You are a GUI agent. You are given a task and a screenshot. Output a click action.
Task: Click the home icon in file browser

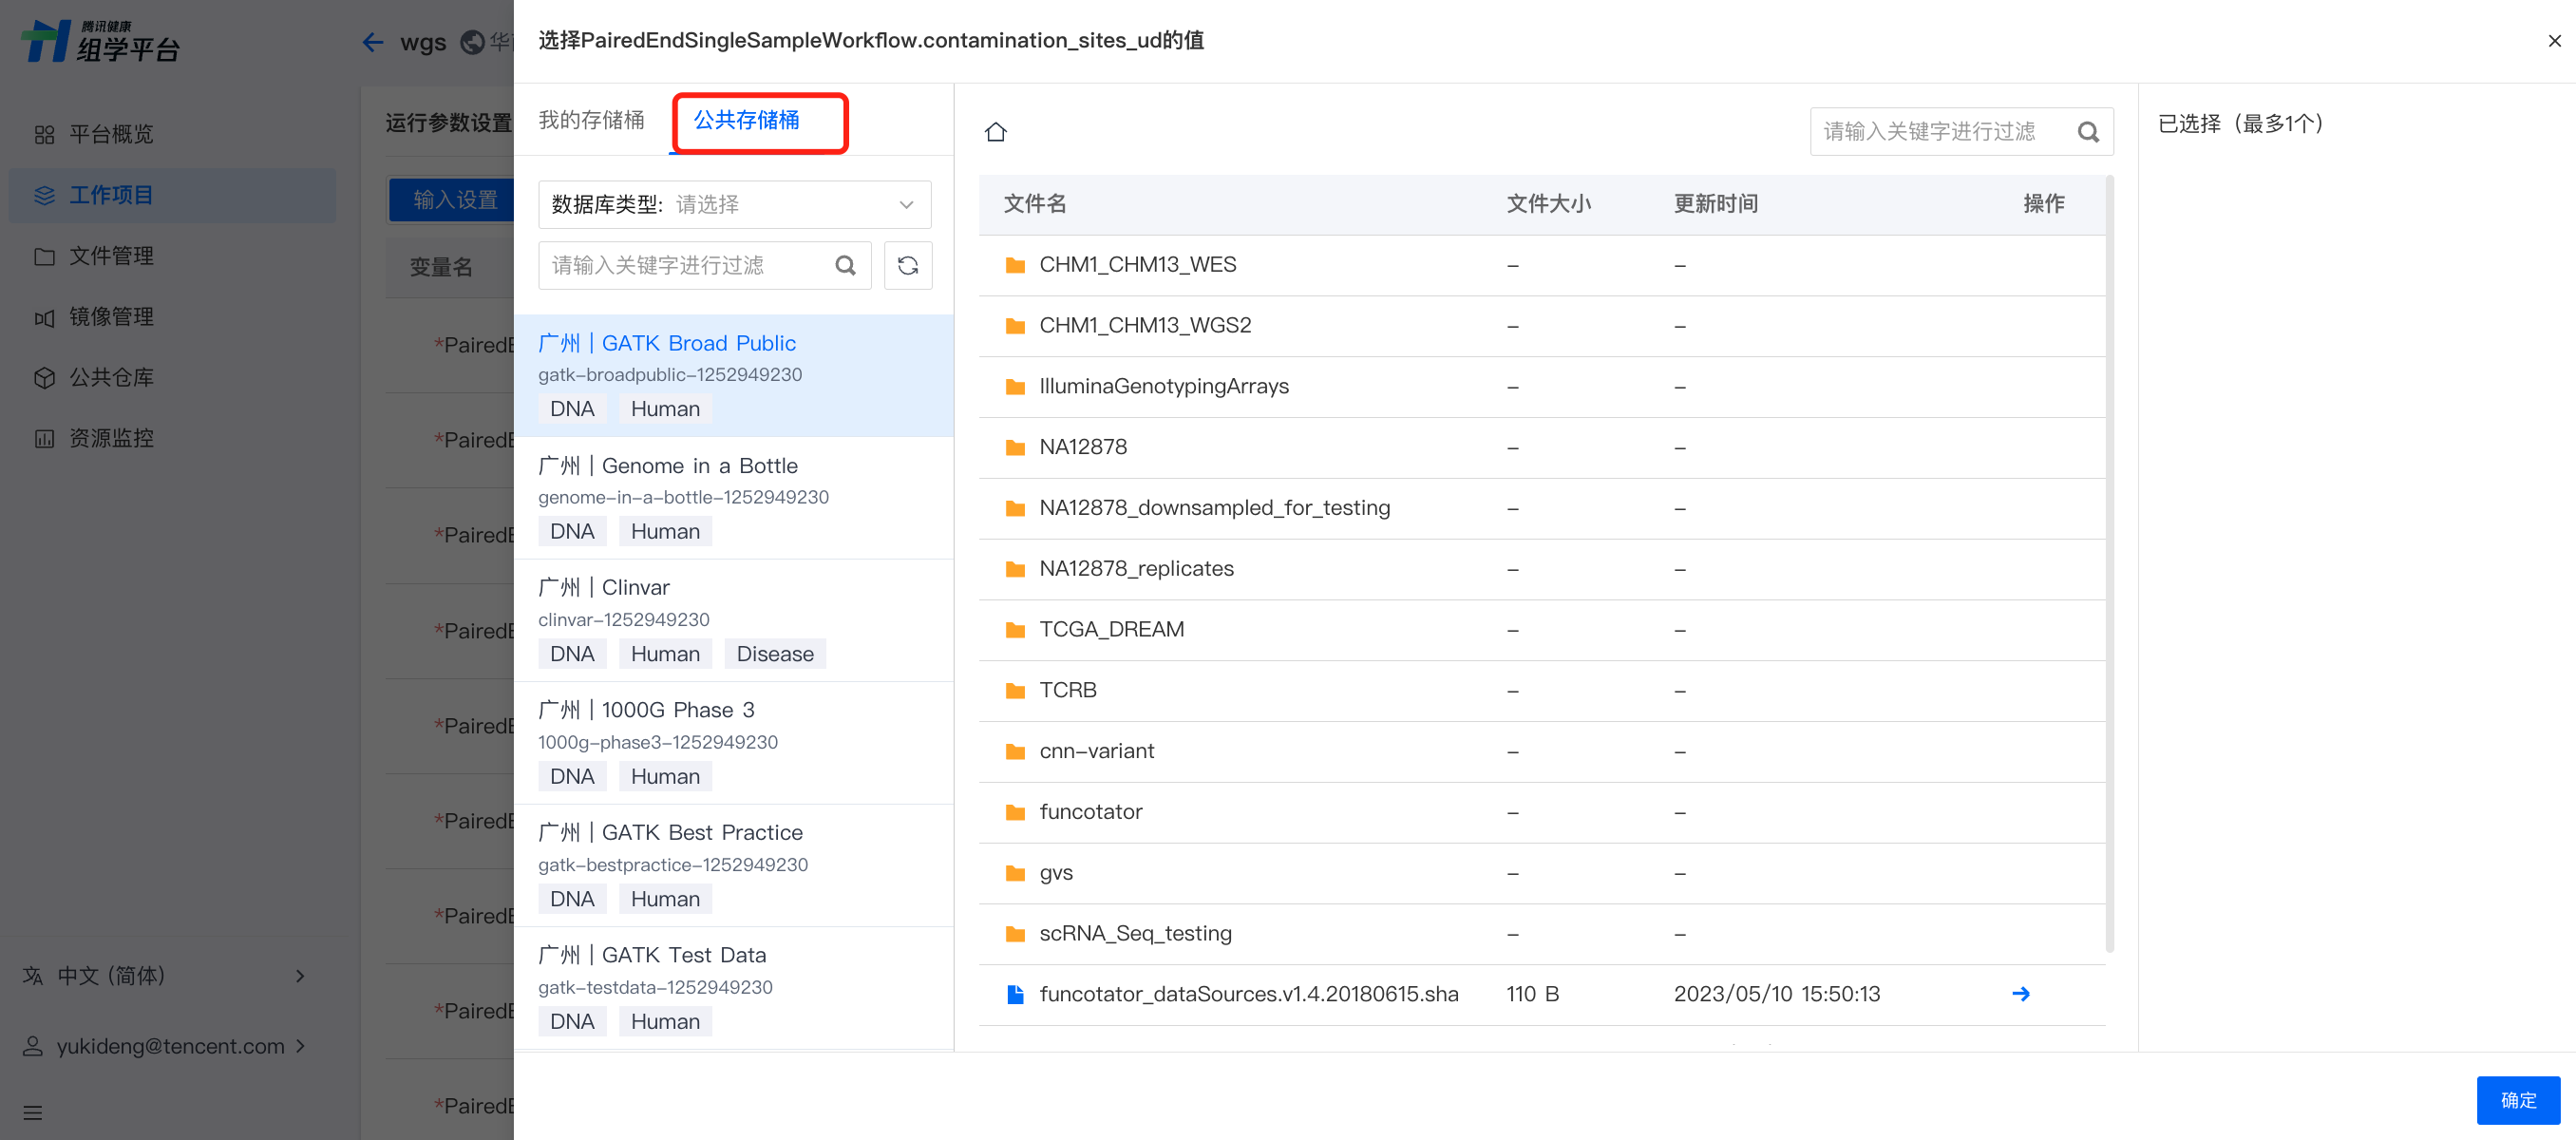coord(995,132)
